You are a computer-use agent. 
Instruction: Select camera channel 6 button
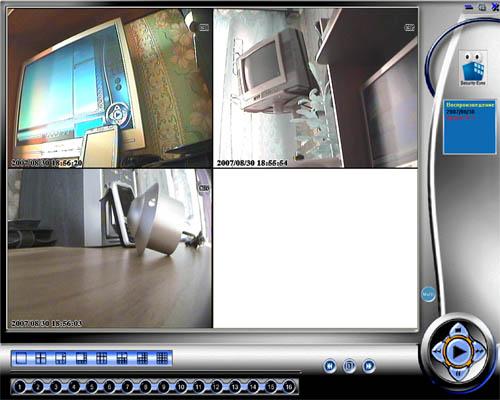coord(109,387)
